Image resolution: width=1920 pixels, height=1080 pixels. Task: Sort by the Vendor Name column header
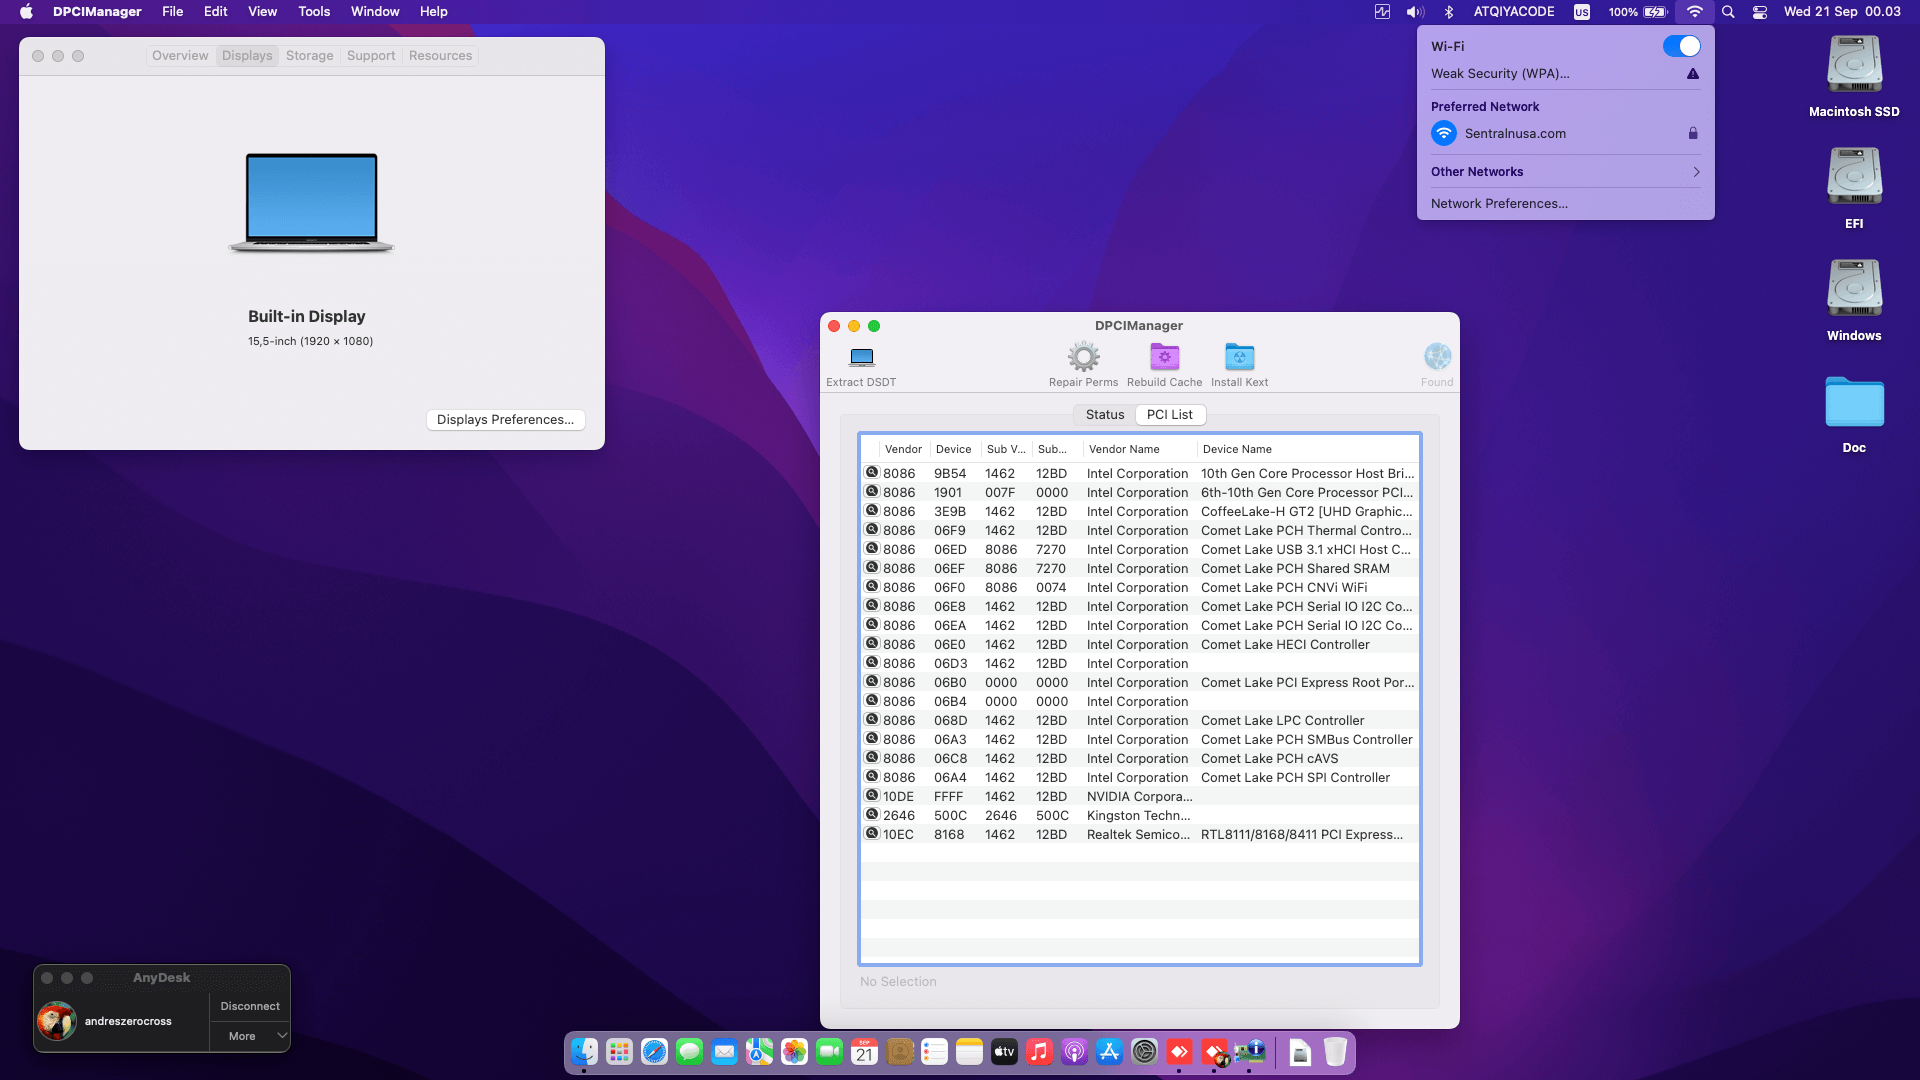[1139, 449]
